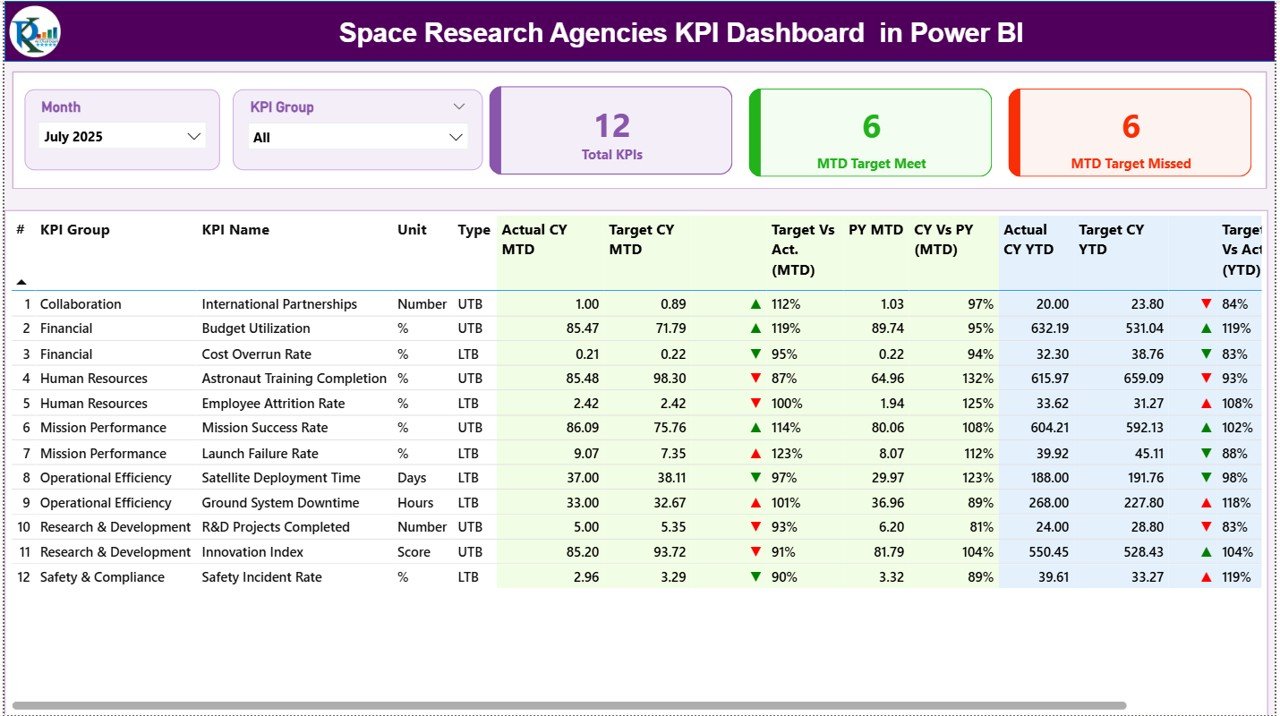Click the green up arrow beside Budget Utilization 119%

(757, 328)
